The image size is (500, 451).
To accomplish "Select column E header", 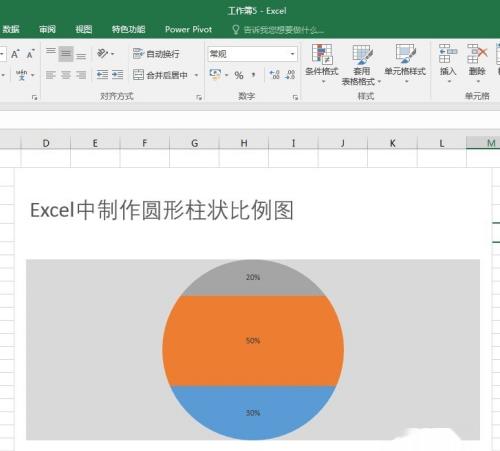I will click(x=95, y=143).
